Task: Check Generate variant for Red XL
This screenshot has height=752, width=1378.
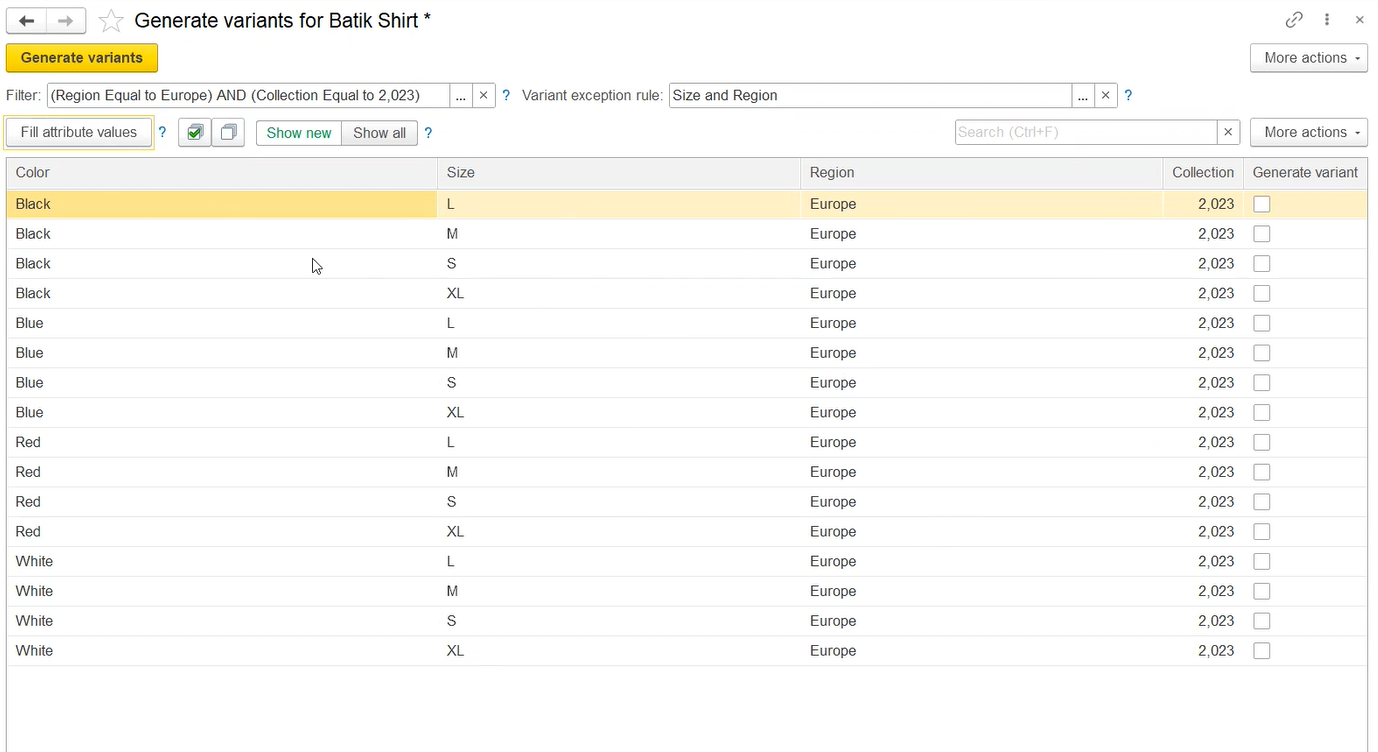Action: [1262, 532]
